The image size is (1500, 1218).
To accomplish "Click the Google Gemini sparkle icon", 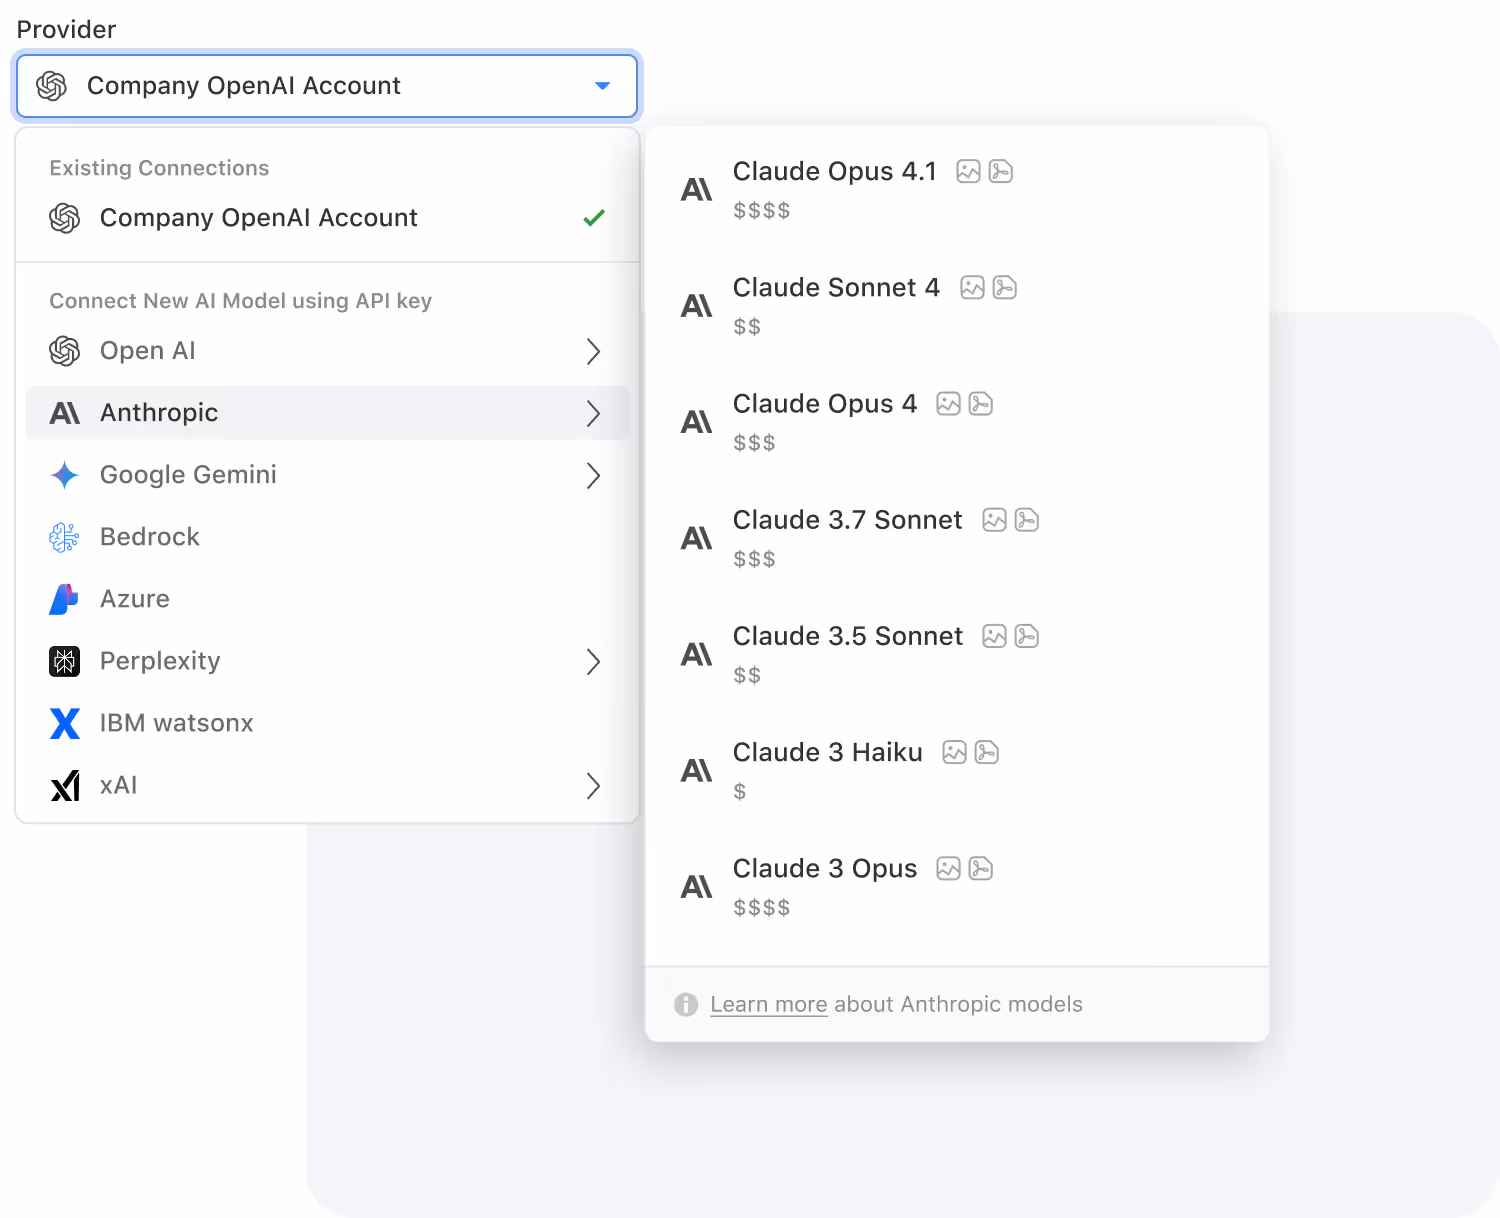I will [x=65, y=475].
